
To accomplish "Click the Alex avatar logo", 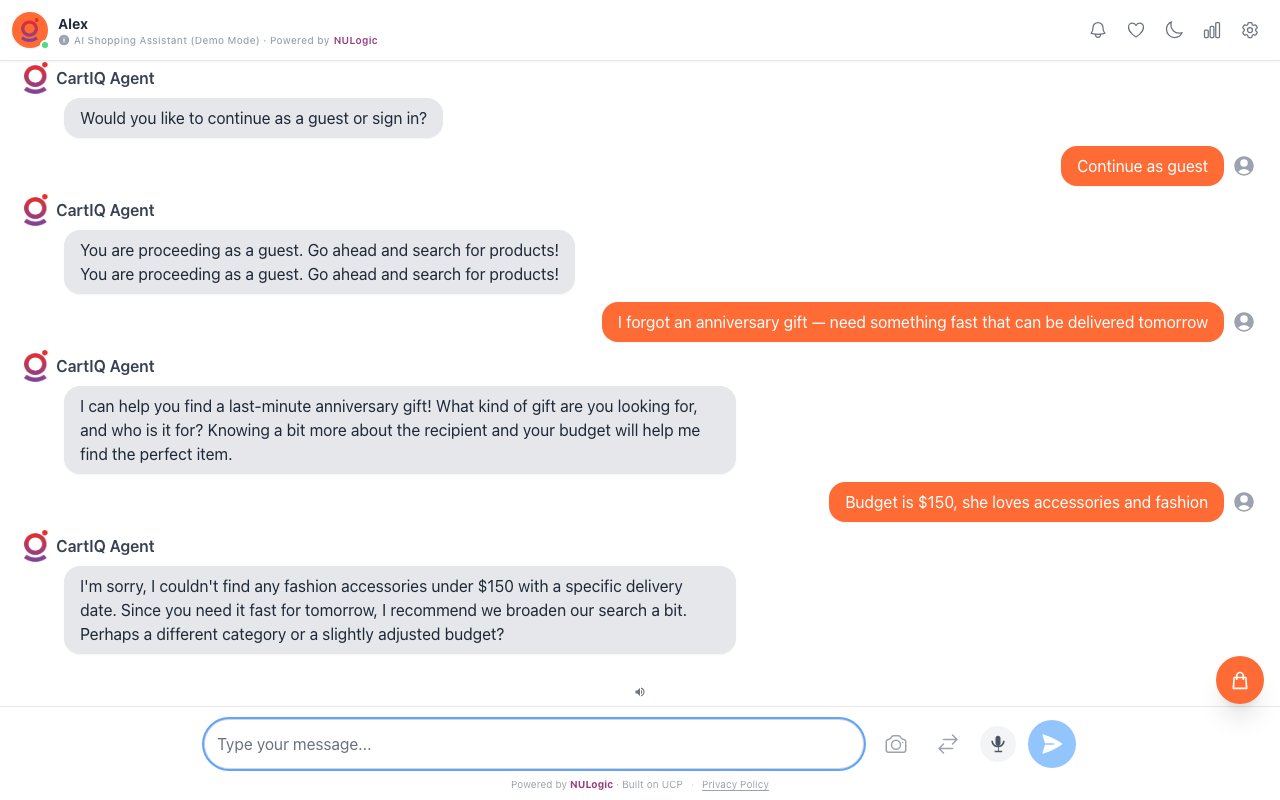I will (30, 30).
